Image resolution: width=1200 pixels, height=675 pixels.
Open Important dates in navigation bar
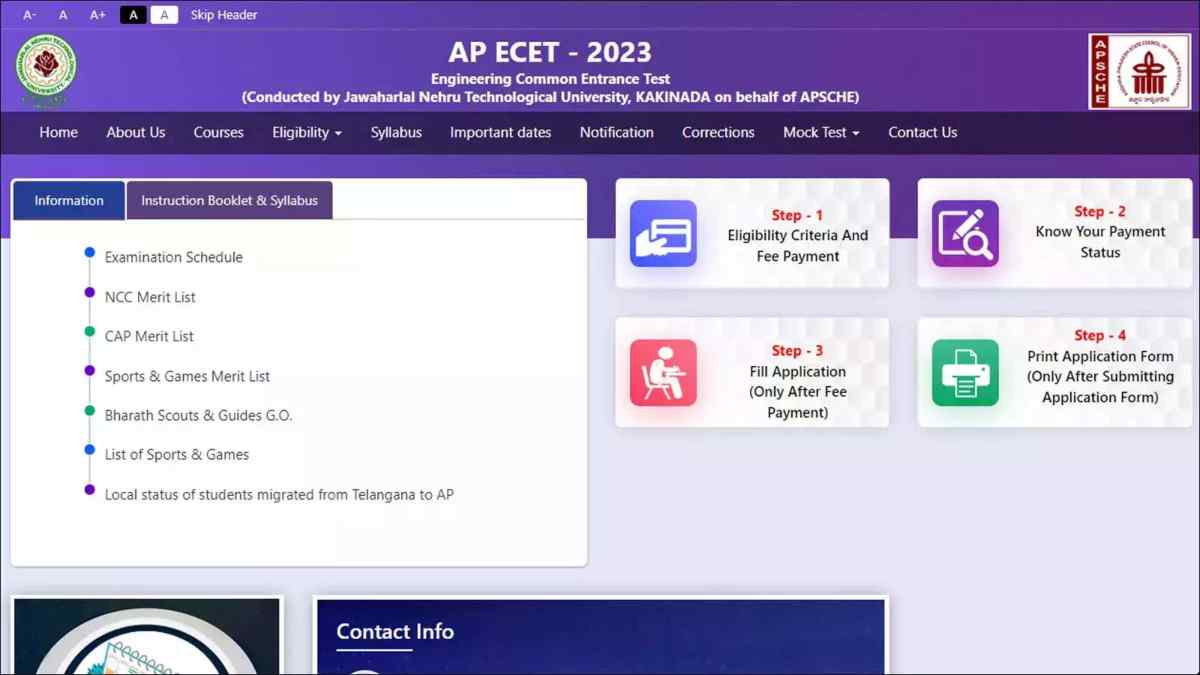tap(500, 132)
